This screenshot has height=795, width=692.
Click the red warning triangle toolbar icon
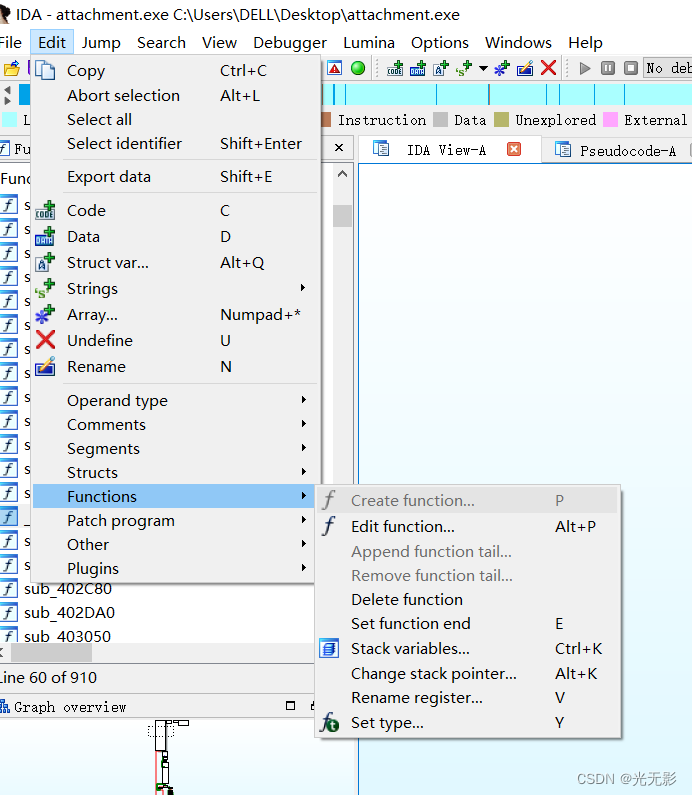tap(335, 68)
